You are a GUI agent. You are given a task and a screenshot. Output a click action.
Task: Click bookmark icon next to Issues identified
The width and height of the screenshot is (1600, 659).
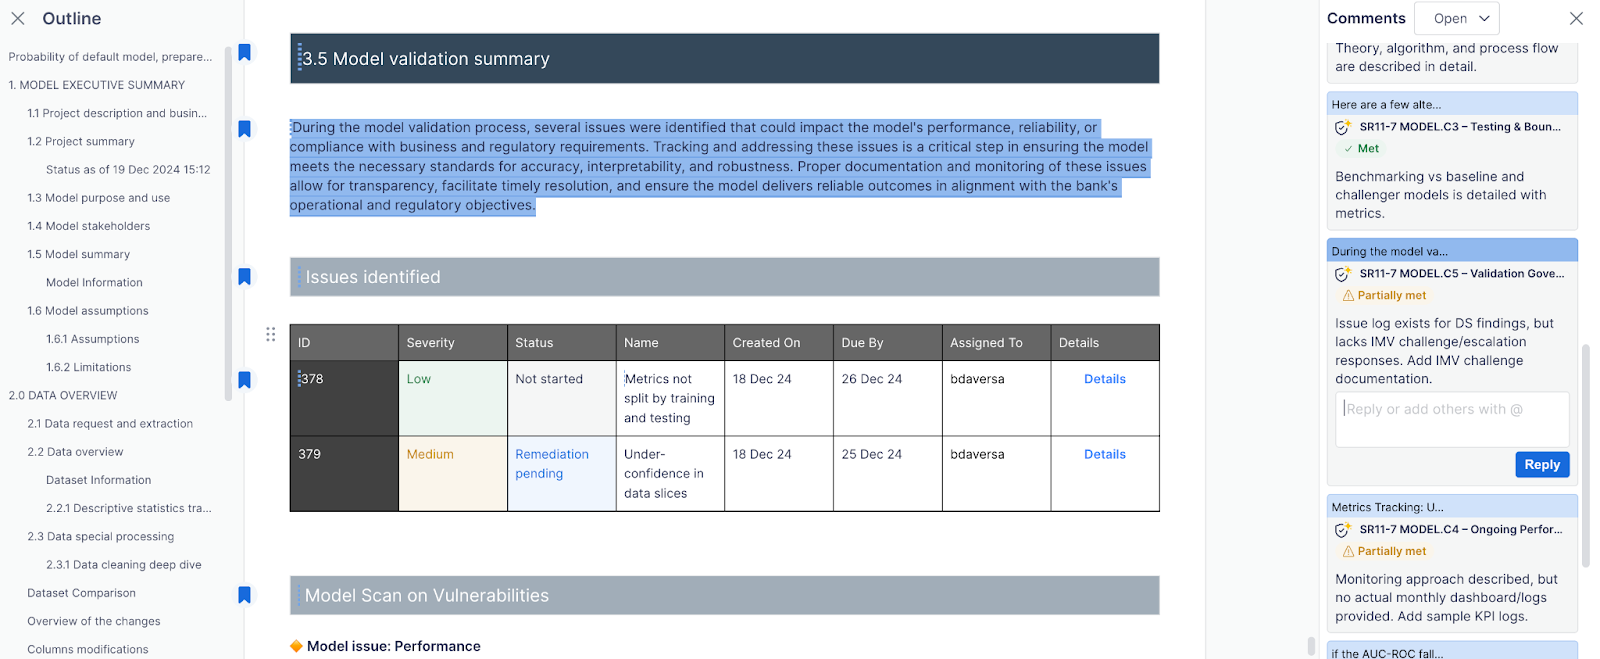tap(244, 277)
